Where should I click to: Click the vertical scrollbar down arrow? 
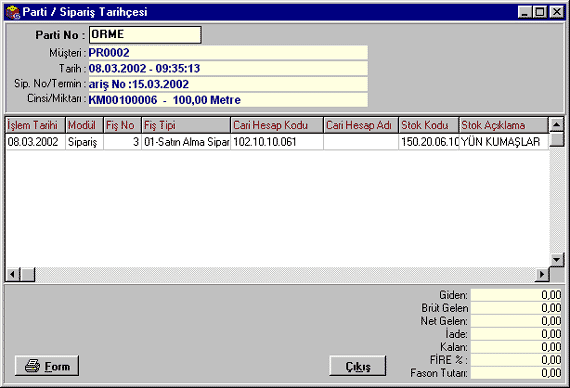click(x=556, y=259)
